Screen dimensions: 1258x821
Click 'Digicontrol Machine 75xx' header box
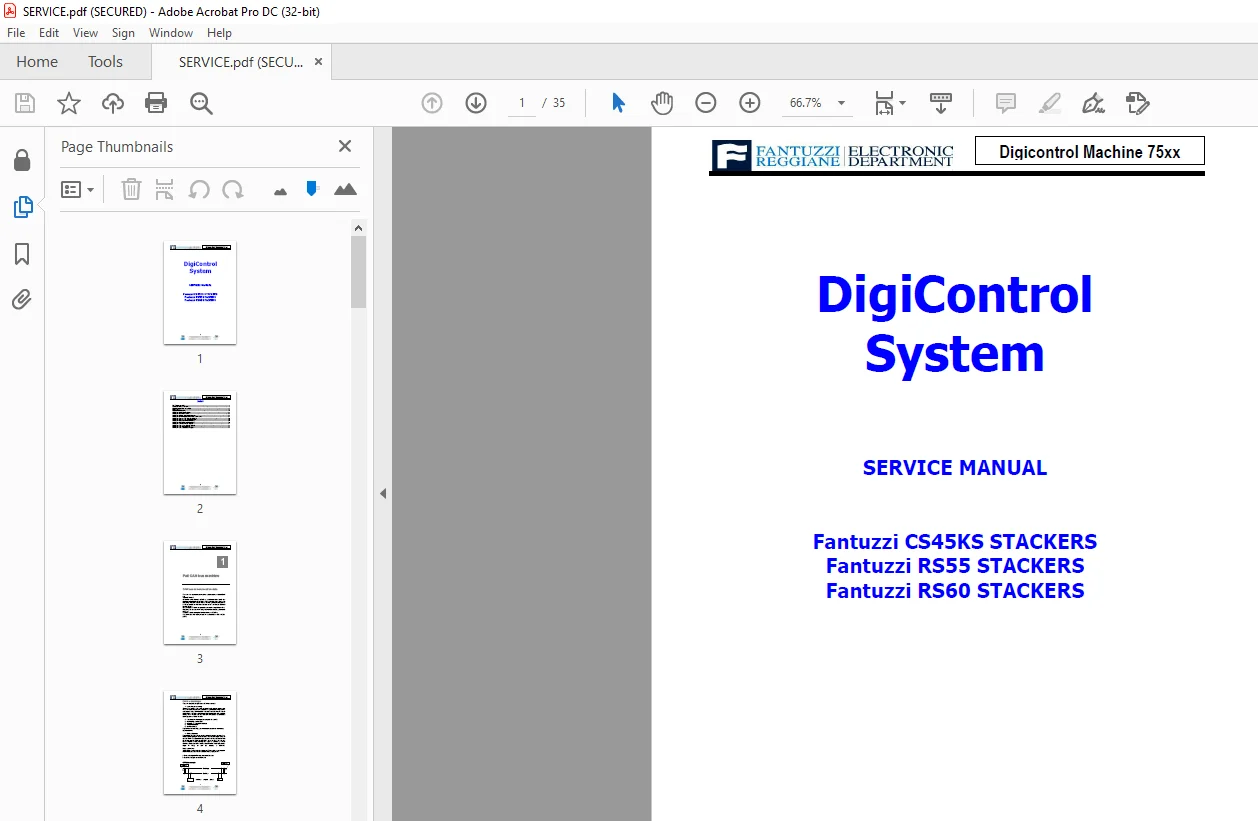click(1090, 152)
